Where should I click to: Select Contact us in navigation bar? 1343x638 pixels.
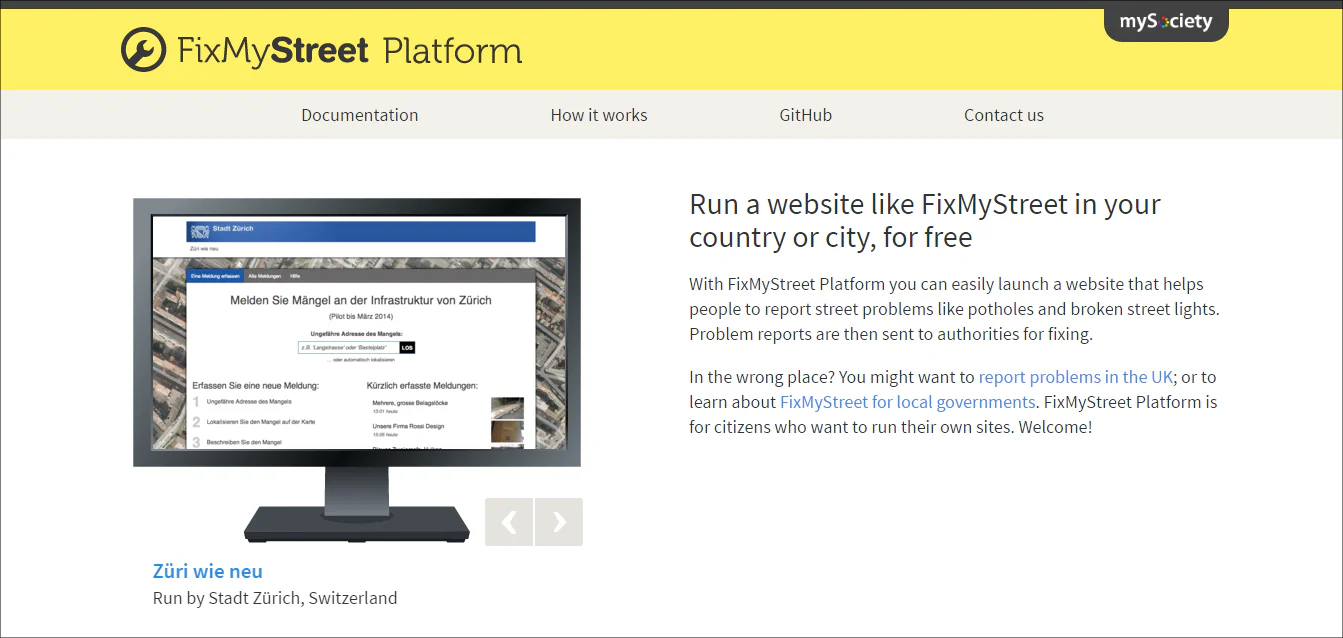coord(1004,115)
